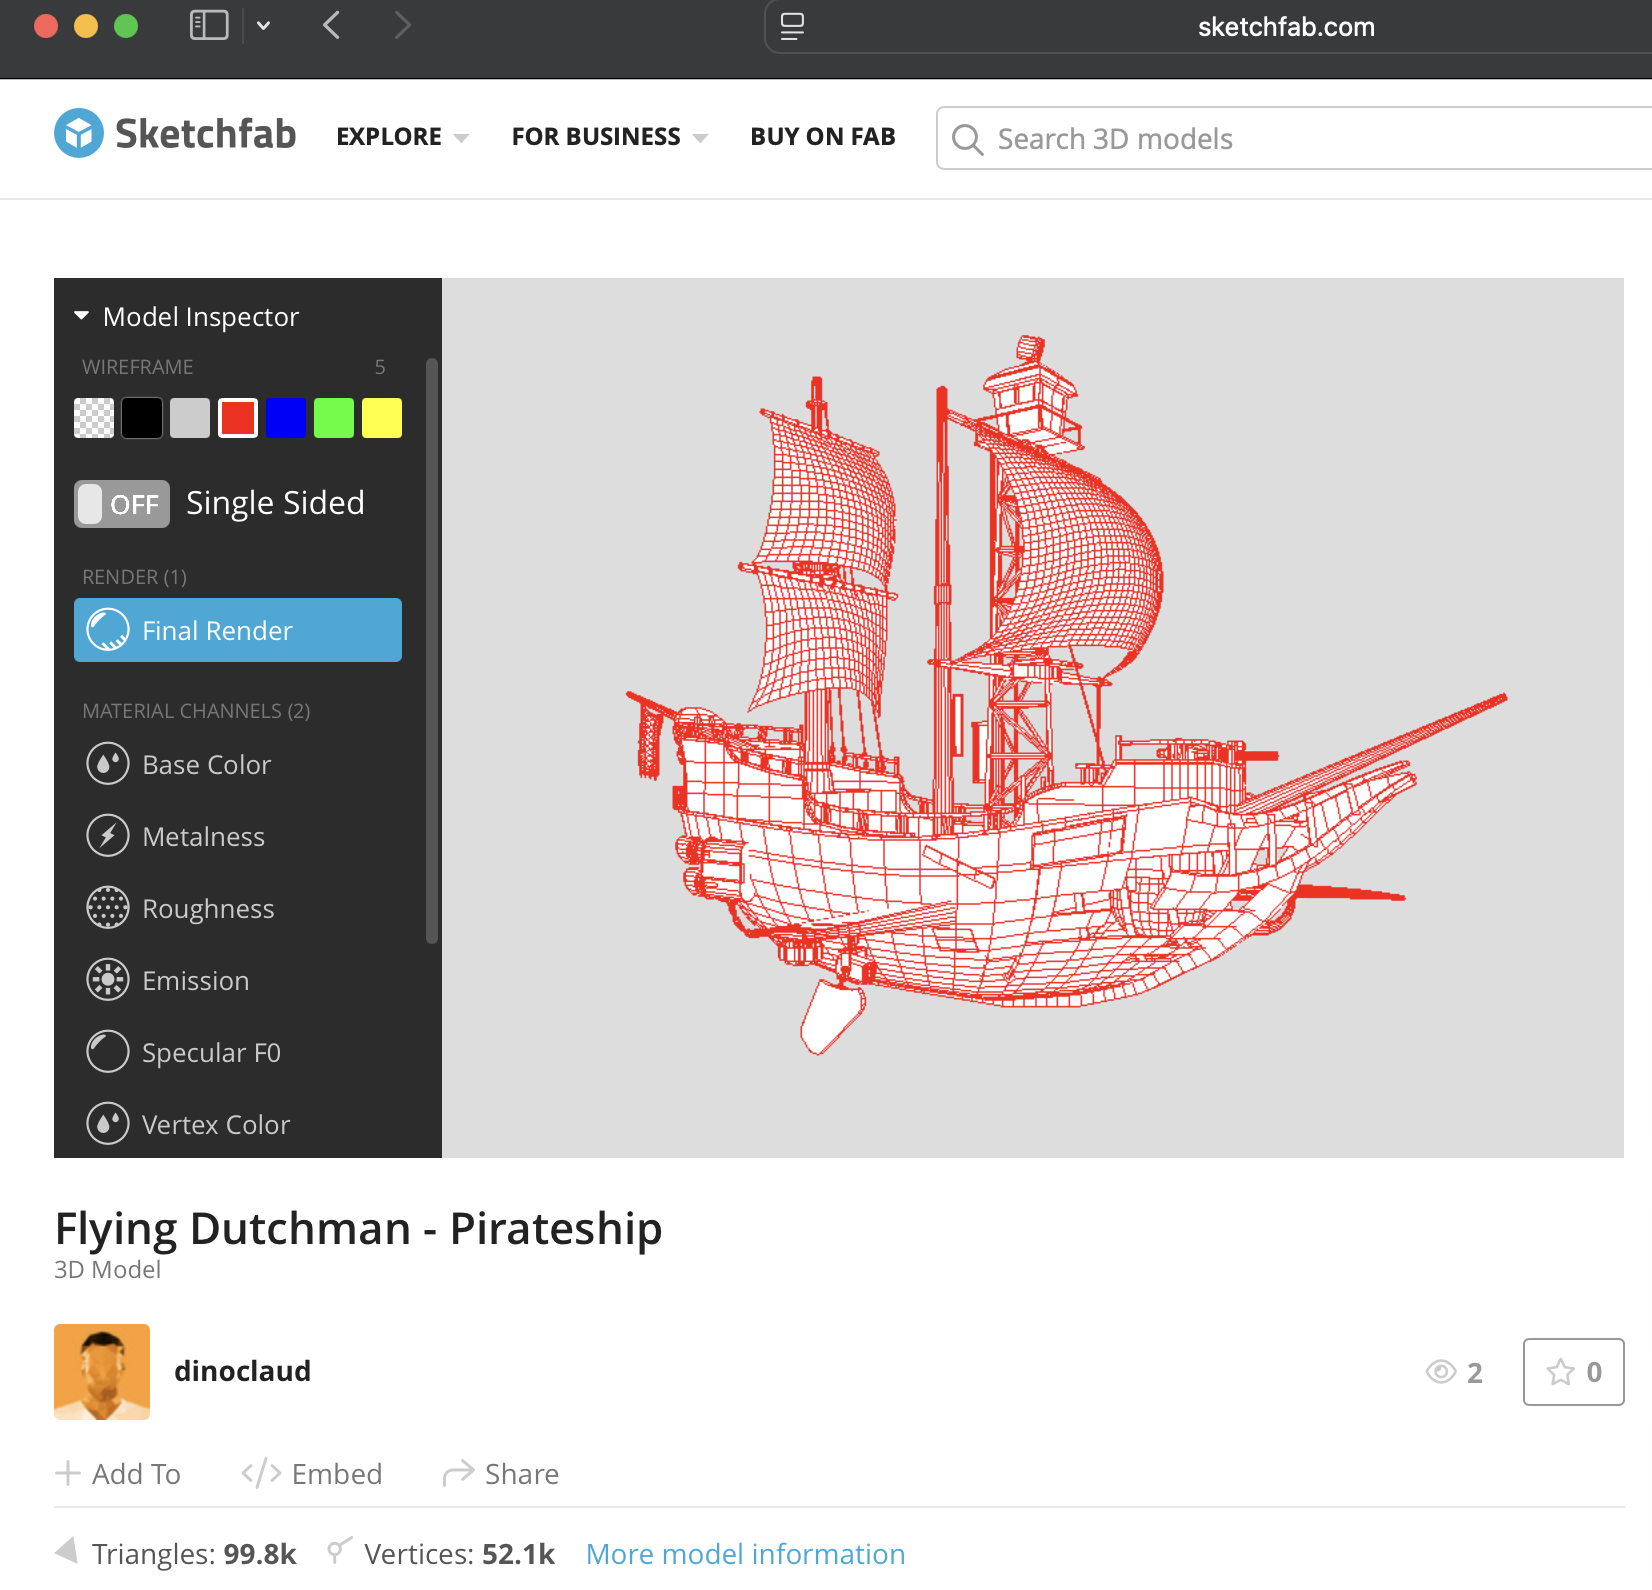
Task: Select the Final Render mode
Action: pyautogui.click(x=238, y=630)
